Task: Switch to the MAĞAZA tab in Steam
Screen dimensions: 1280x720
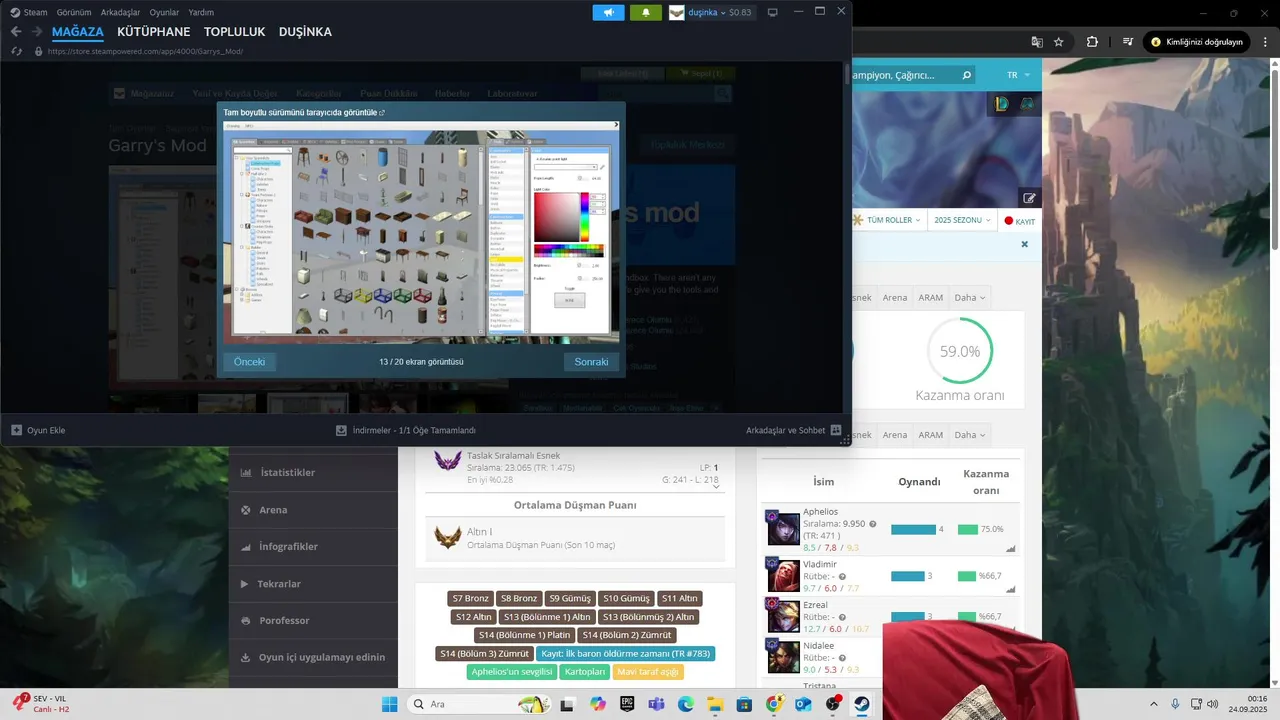Action: [x=78, y=32]
